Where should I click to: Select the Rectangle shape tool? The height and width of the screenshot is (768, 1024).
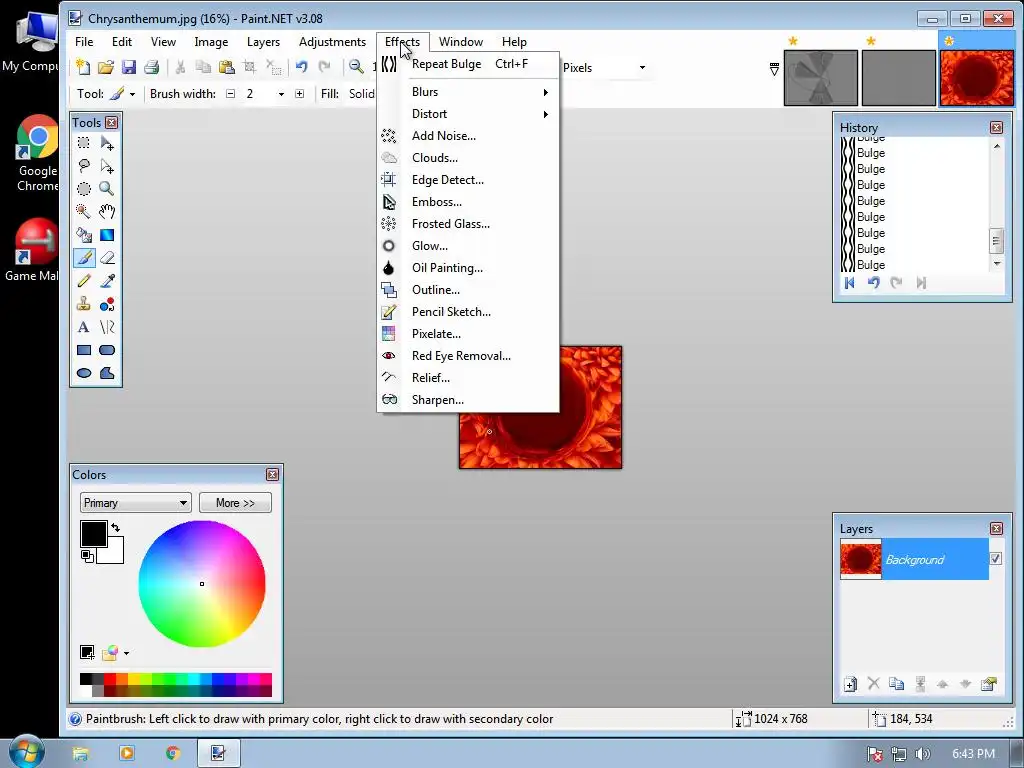84,350
